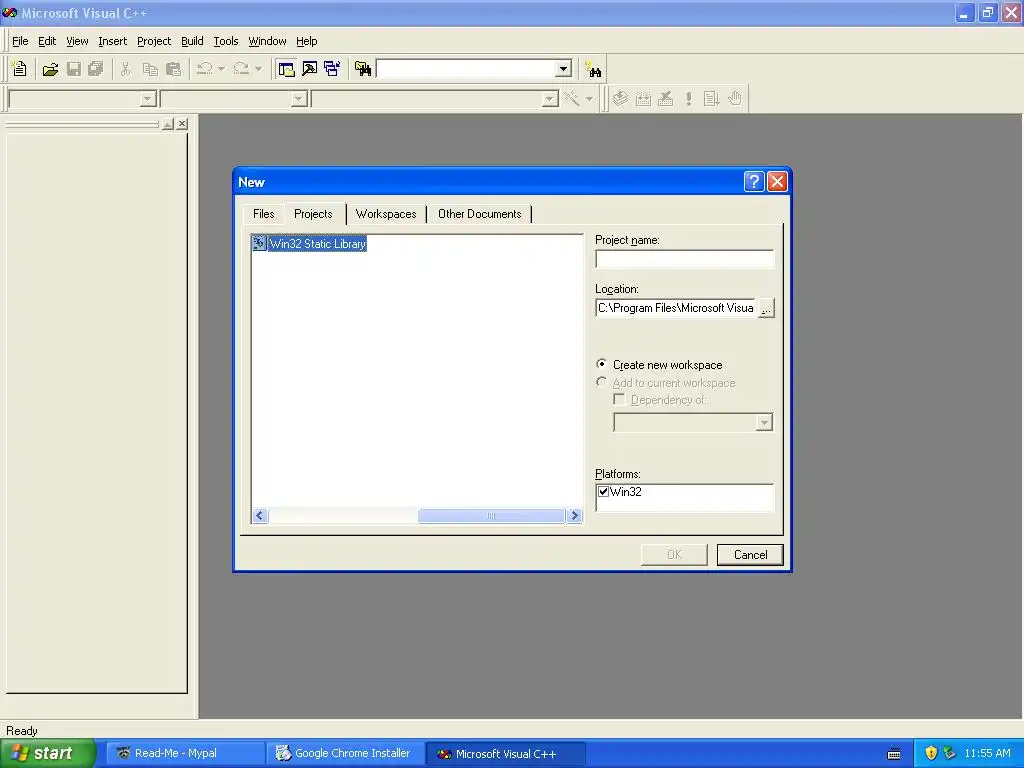Open the Edit menu
Viewport: 1024px width, 768px height.
tap(47, 41)
